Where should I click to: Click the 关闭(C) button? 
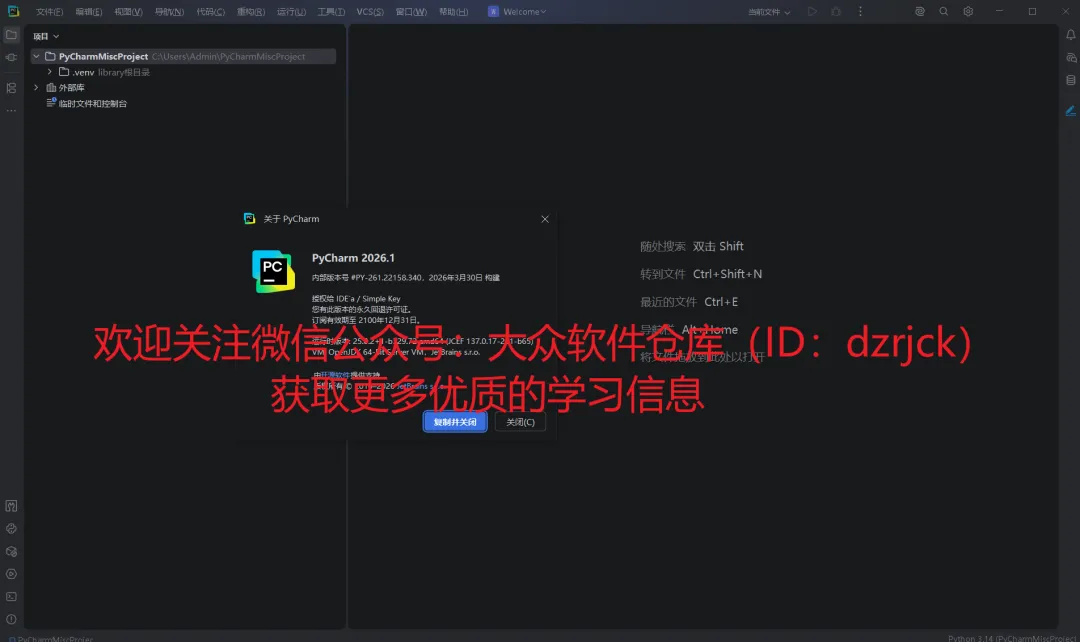520,422
